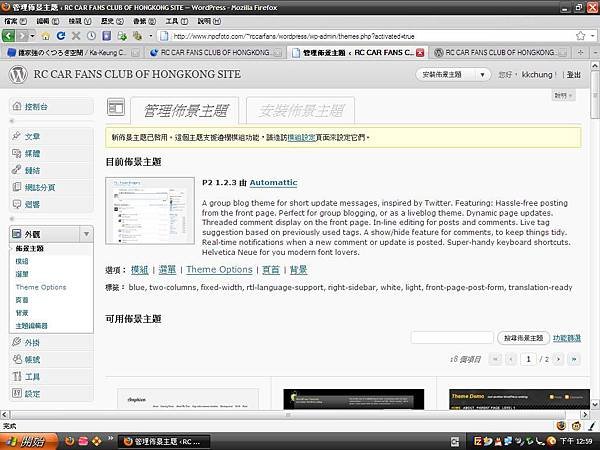
Task: Switch to last RC CAR FANS CLUB tab
Action: coord(500,52)
